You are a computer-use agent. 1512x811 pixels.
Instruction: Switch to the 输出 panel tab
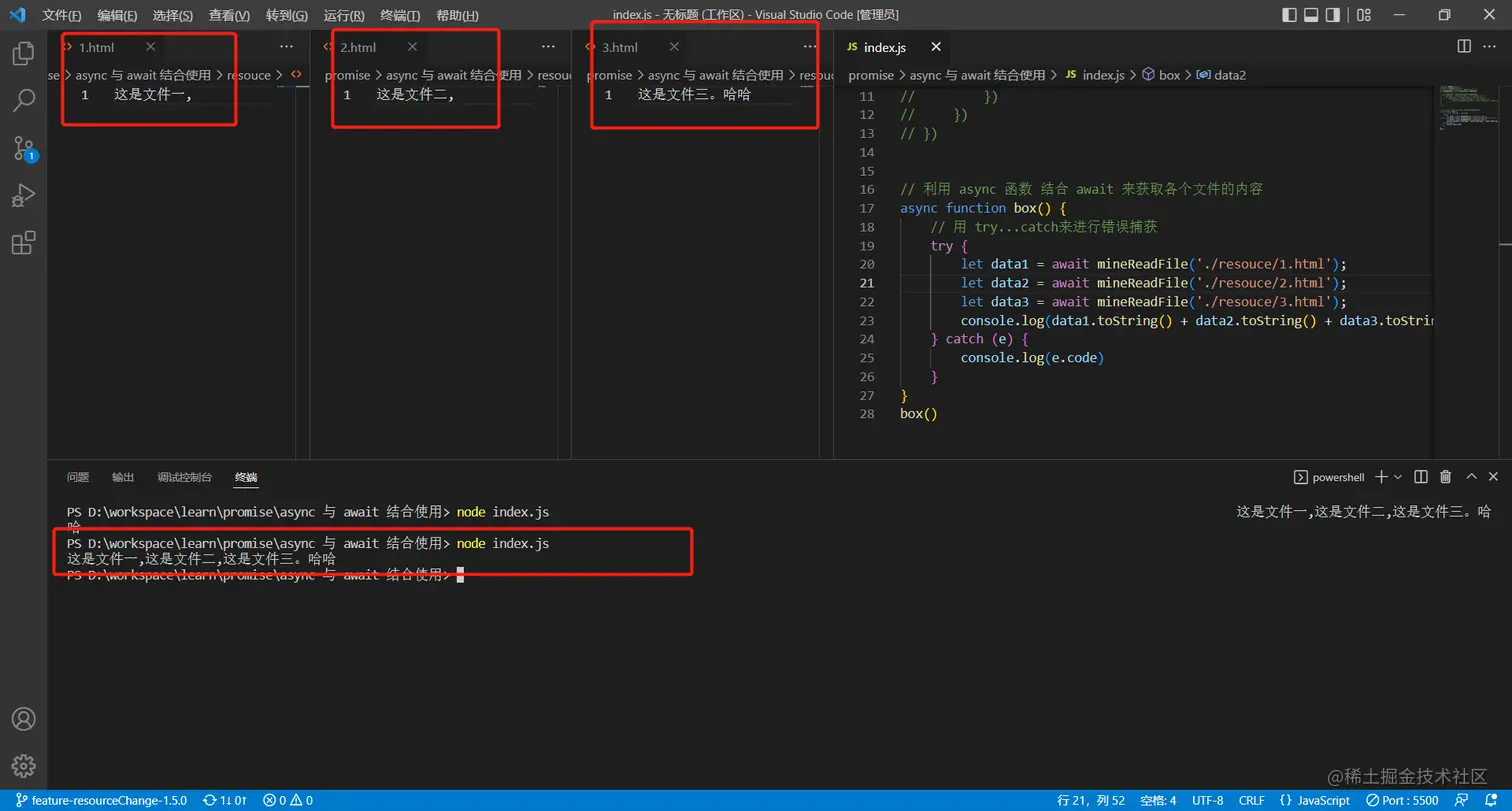[123, 477]
